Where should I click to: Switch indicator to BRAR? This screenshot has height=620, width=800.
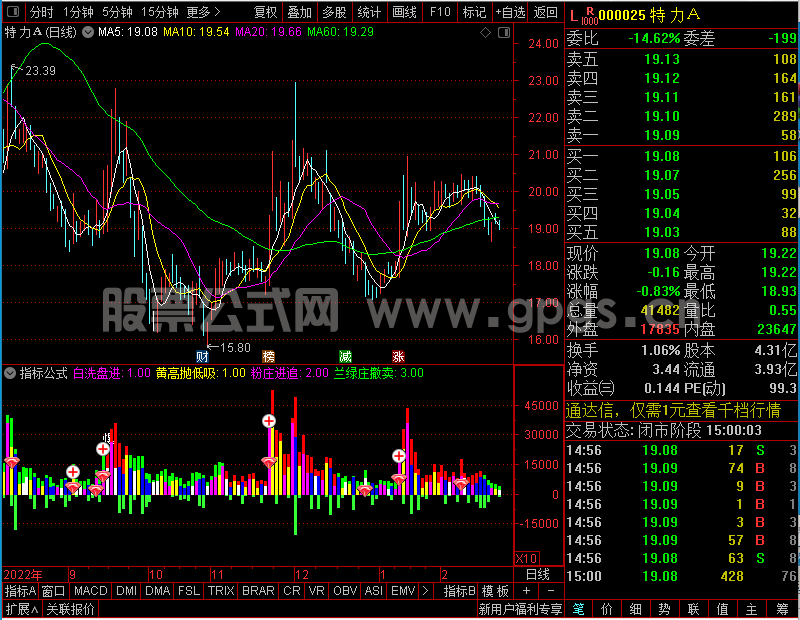pos(258,591)
